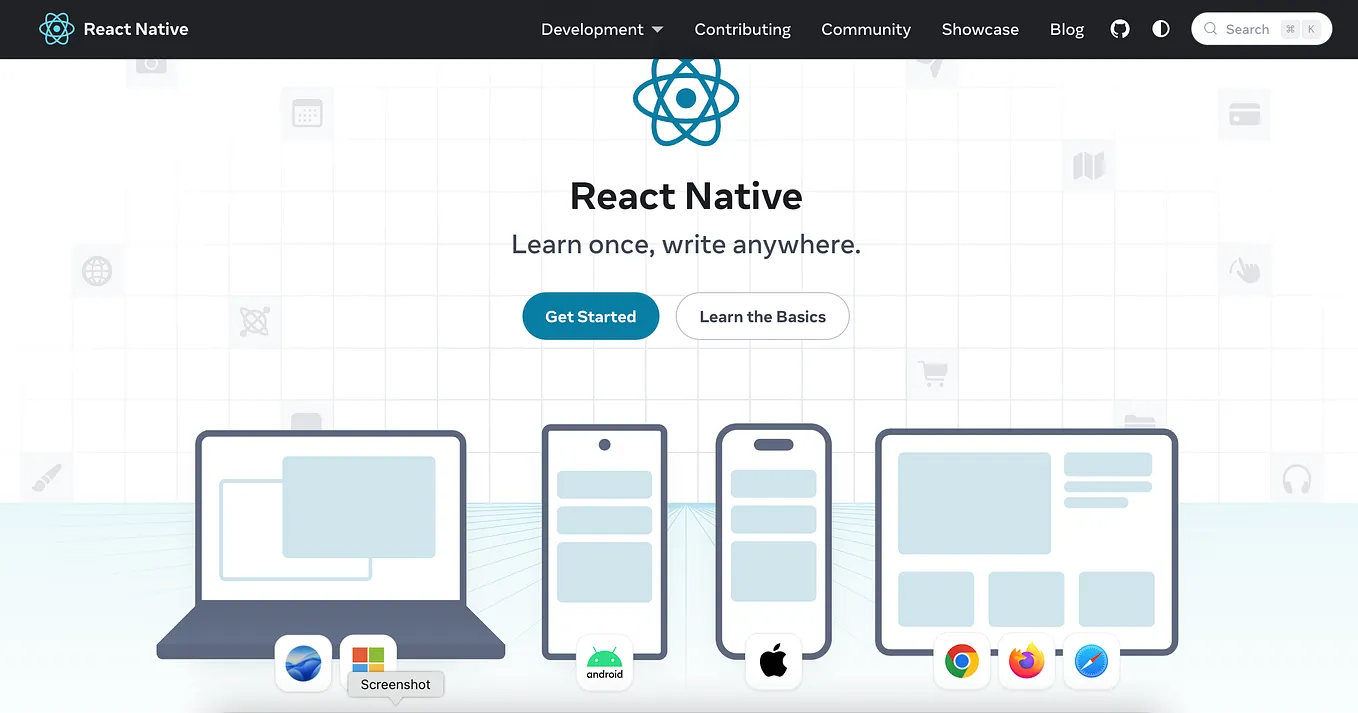Click the macOS platform icon below the laptop
This screenshot has width=1358, height=713.
pyautogui.click(x=303, y=661)
